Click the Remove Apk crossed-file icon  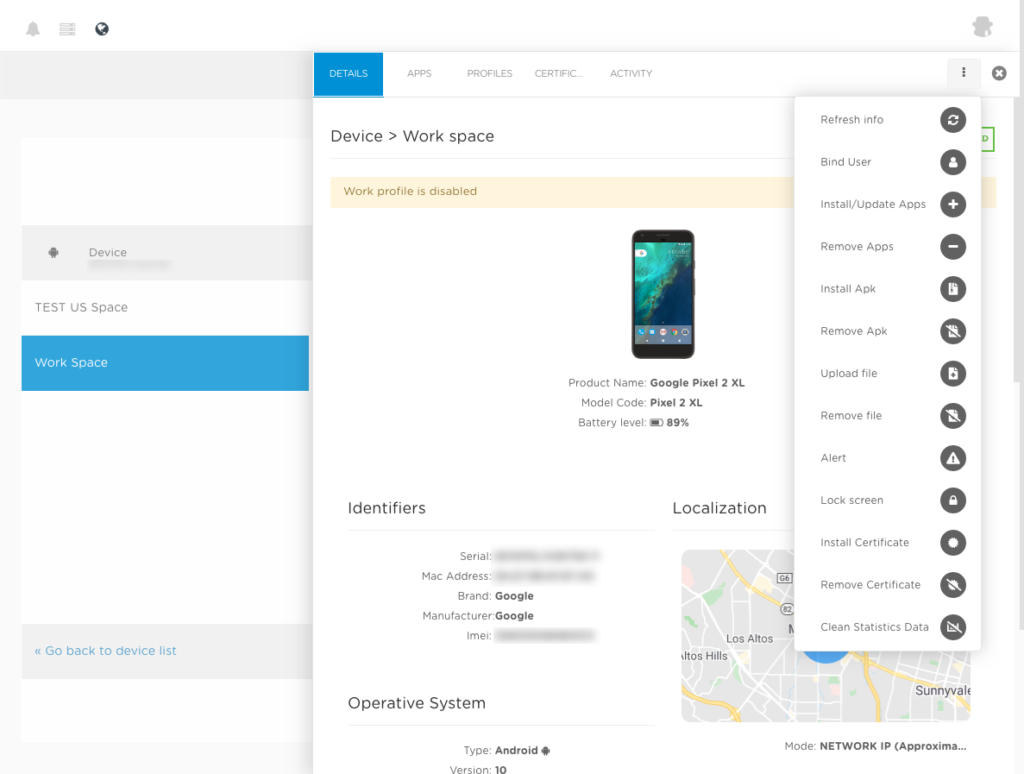953,331
